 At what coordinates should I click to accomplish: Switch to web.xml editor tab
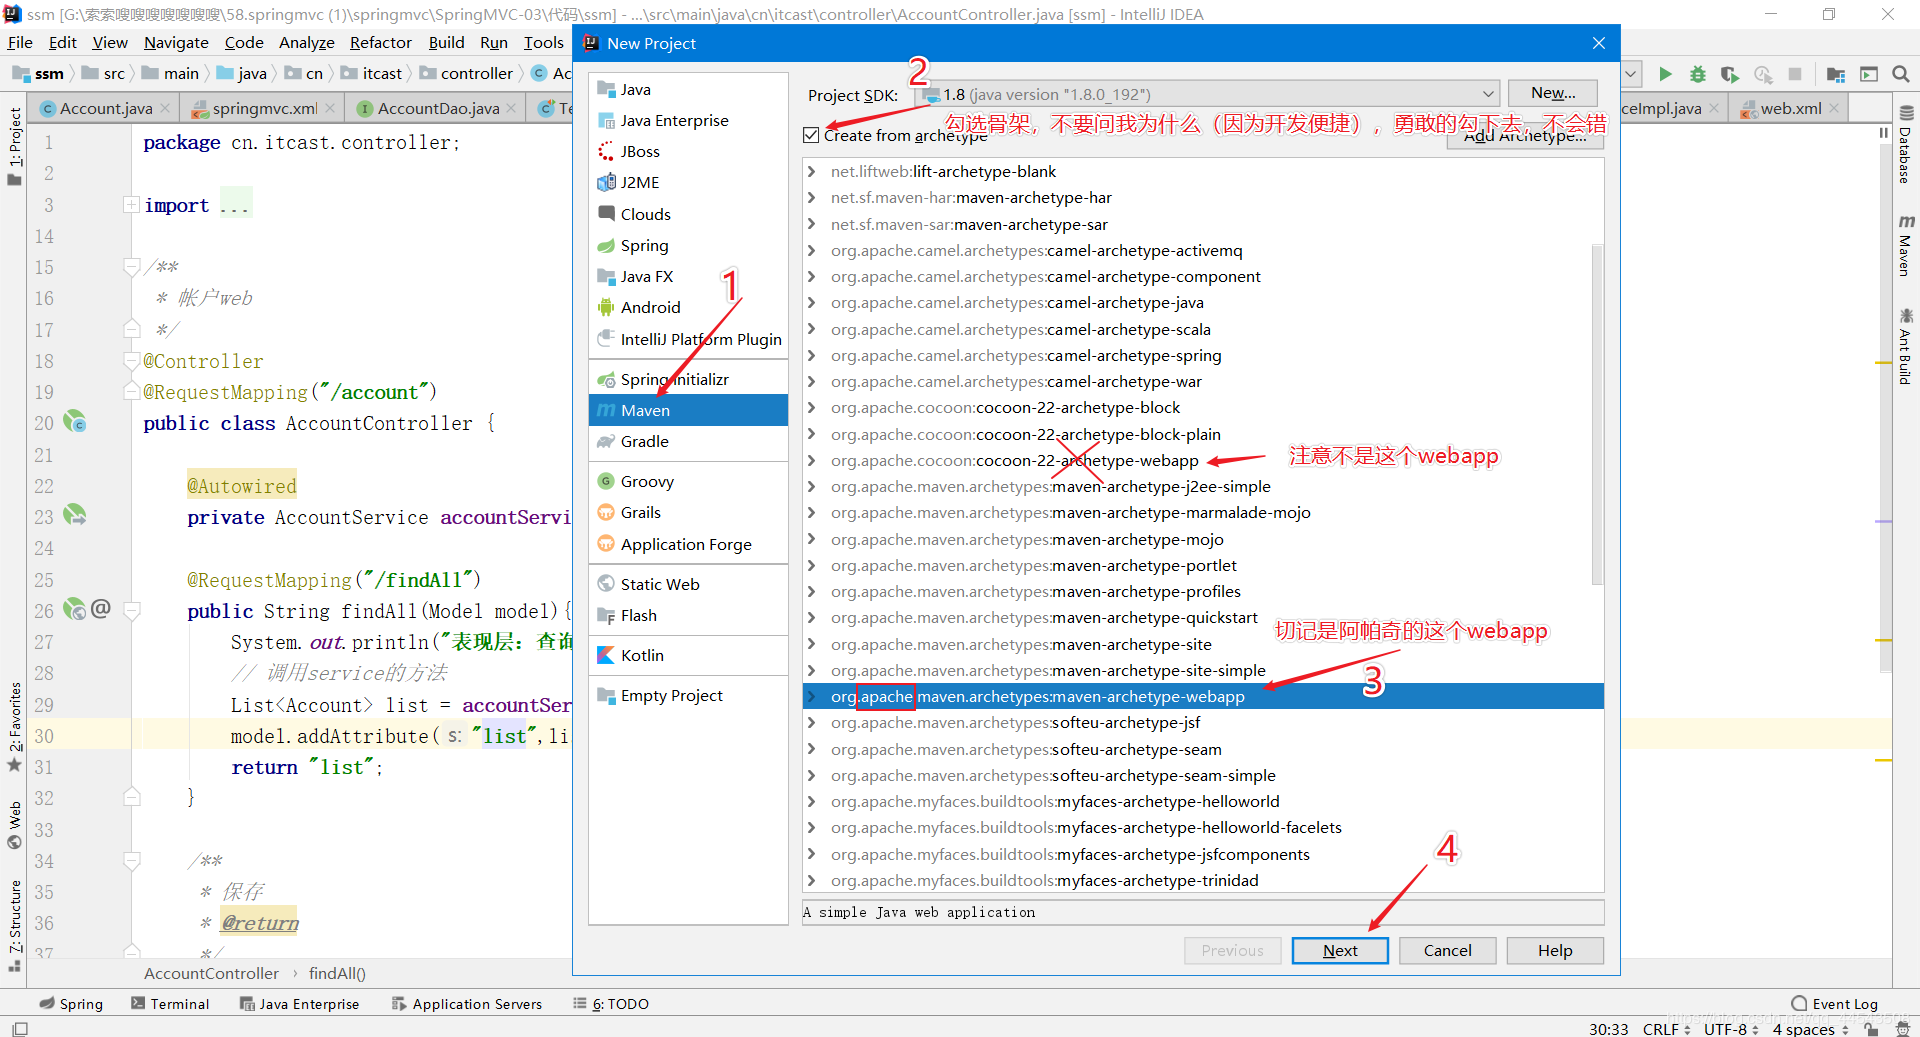1790,108
